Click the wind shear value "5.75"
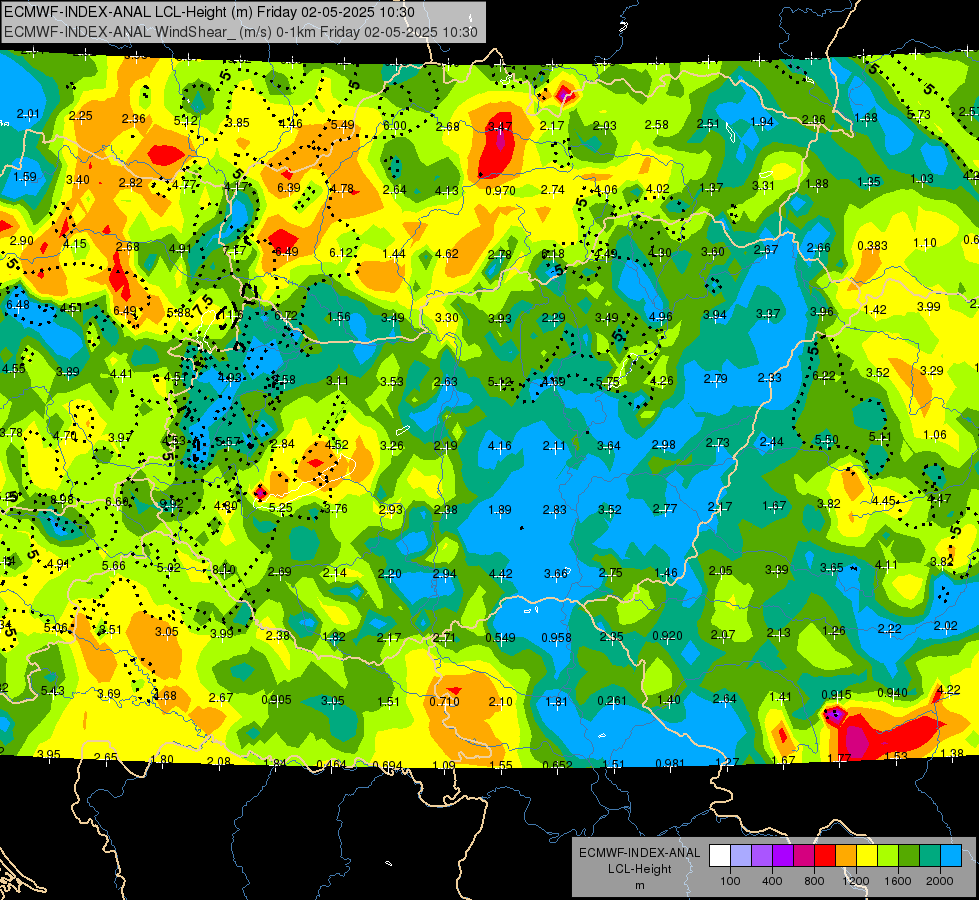This screenshot has width=979, height=900. click(608, 382)
